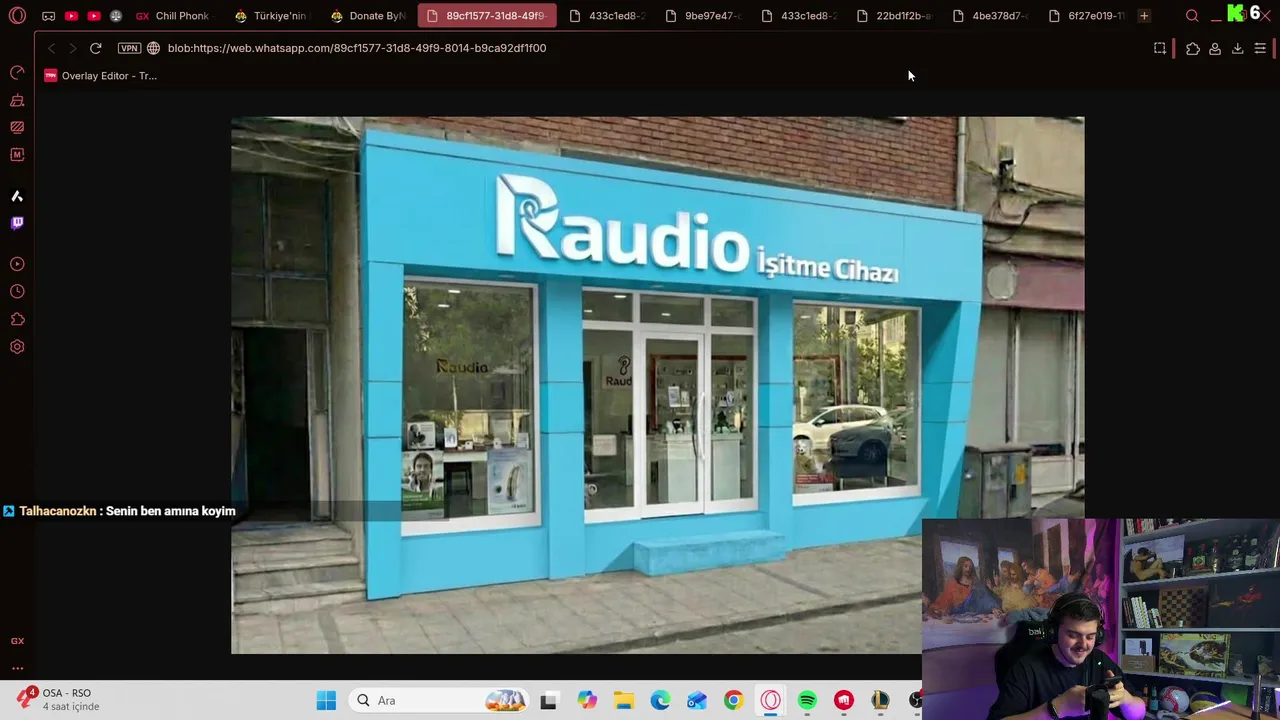Switch to the Donate ByN tab
This screenshot has width=1280, height=720.
368,16
